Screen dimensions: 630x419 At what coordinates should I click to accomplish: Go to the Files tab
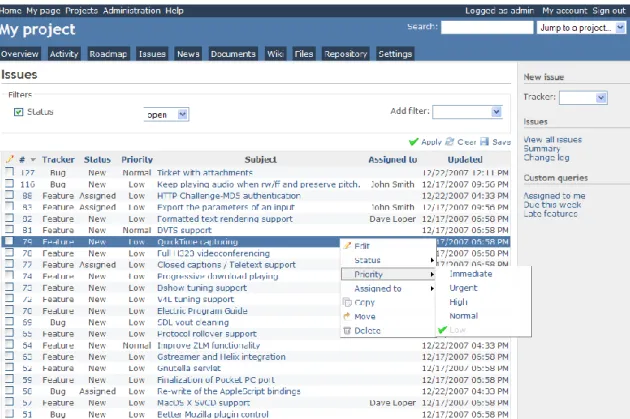coord(303,54)
